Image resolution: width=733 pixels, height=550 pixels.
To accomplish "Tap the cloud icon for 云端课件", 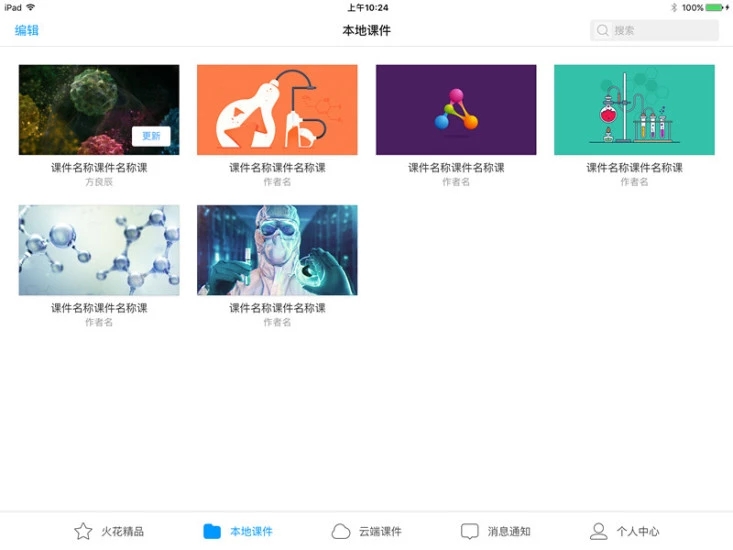I will click(x=341, y=531).
